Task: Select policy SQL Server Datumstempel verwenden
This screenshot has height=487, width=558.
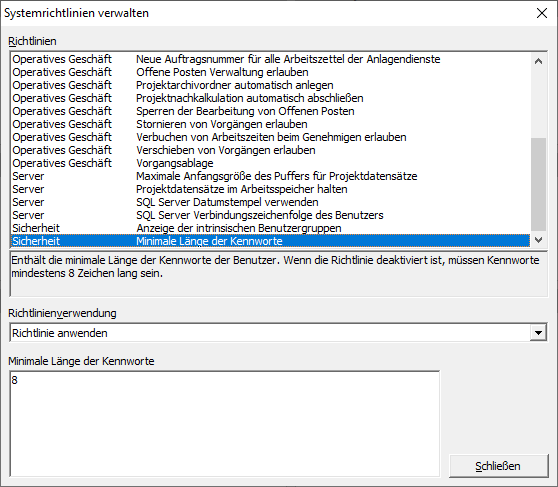Action: (270, 202)
